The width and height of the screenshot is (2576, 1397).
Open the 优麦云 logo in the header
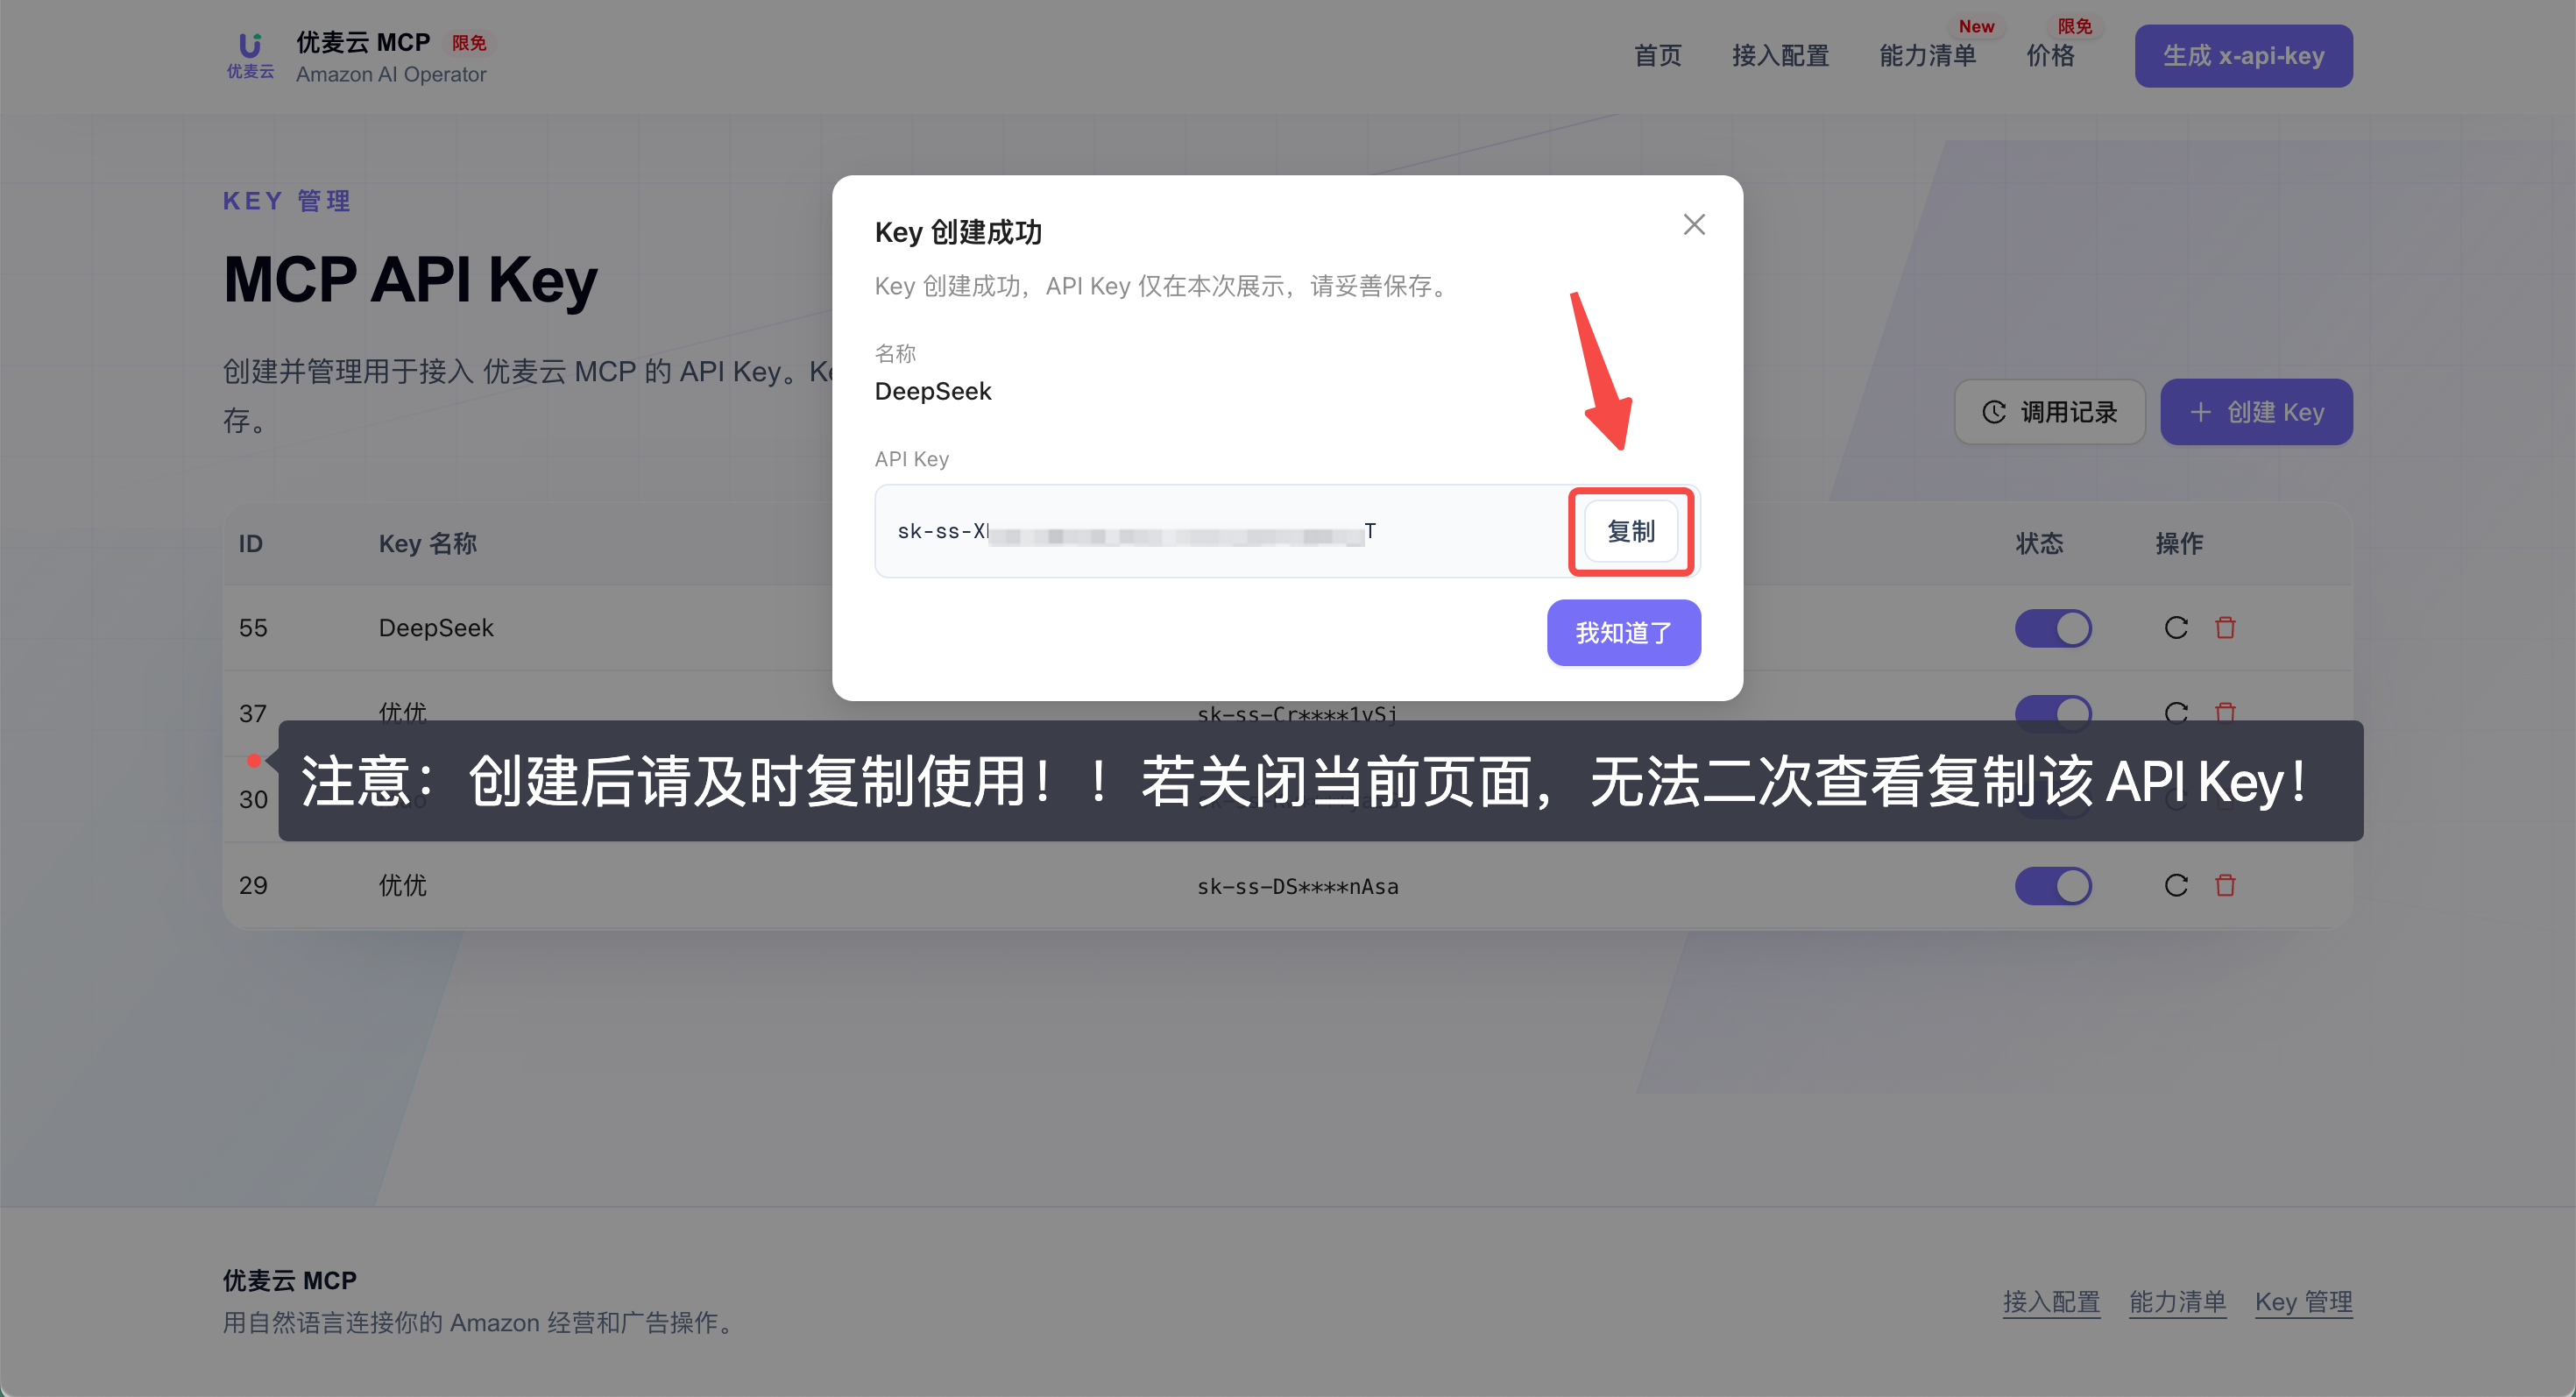[250, 56]
